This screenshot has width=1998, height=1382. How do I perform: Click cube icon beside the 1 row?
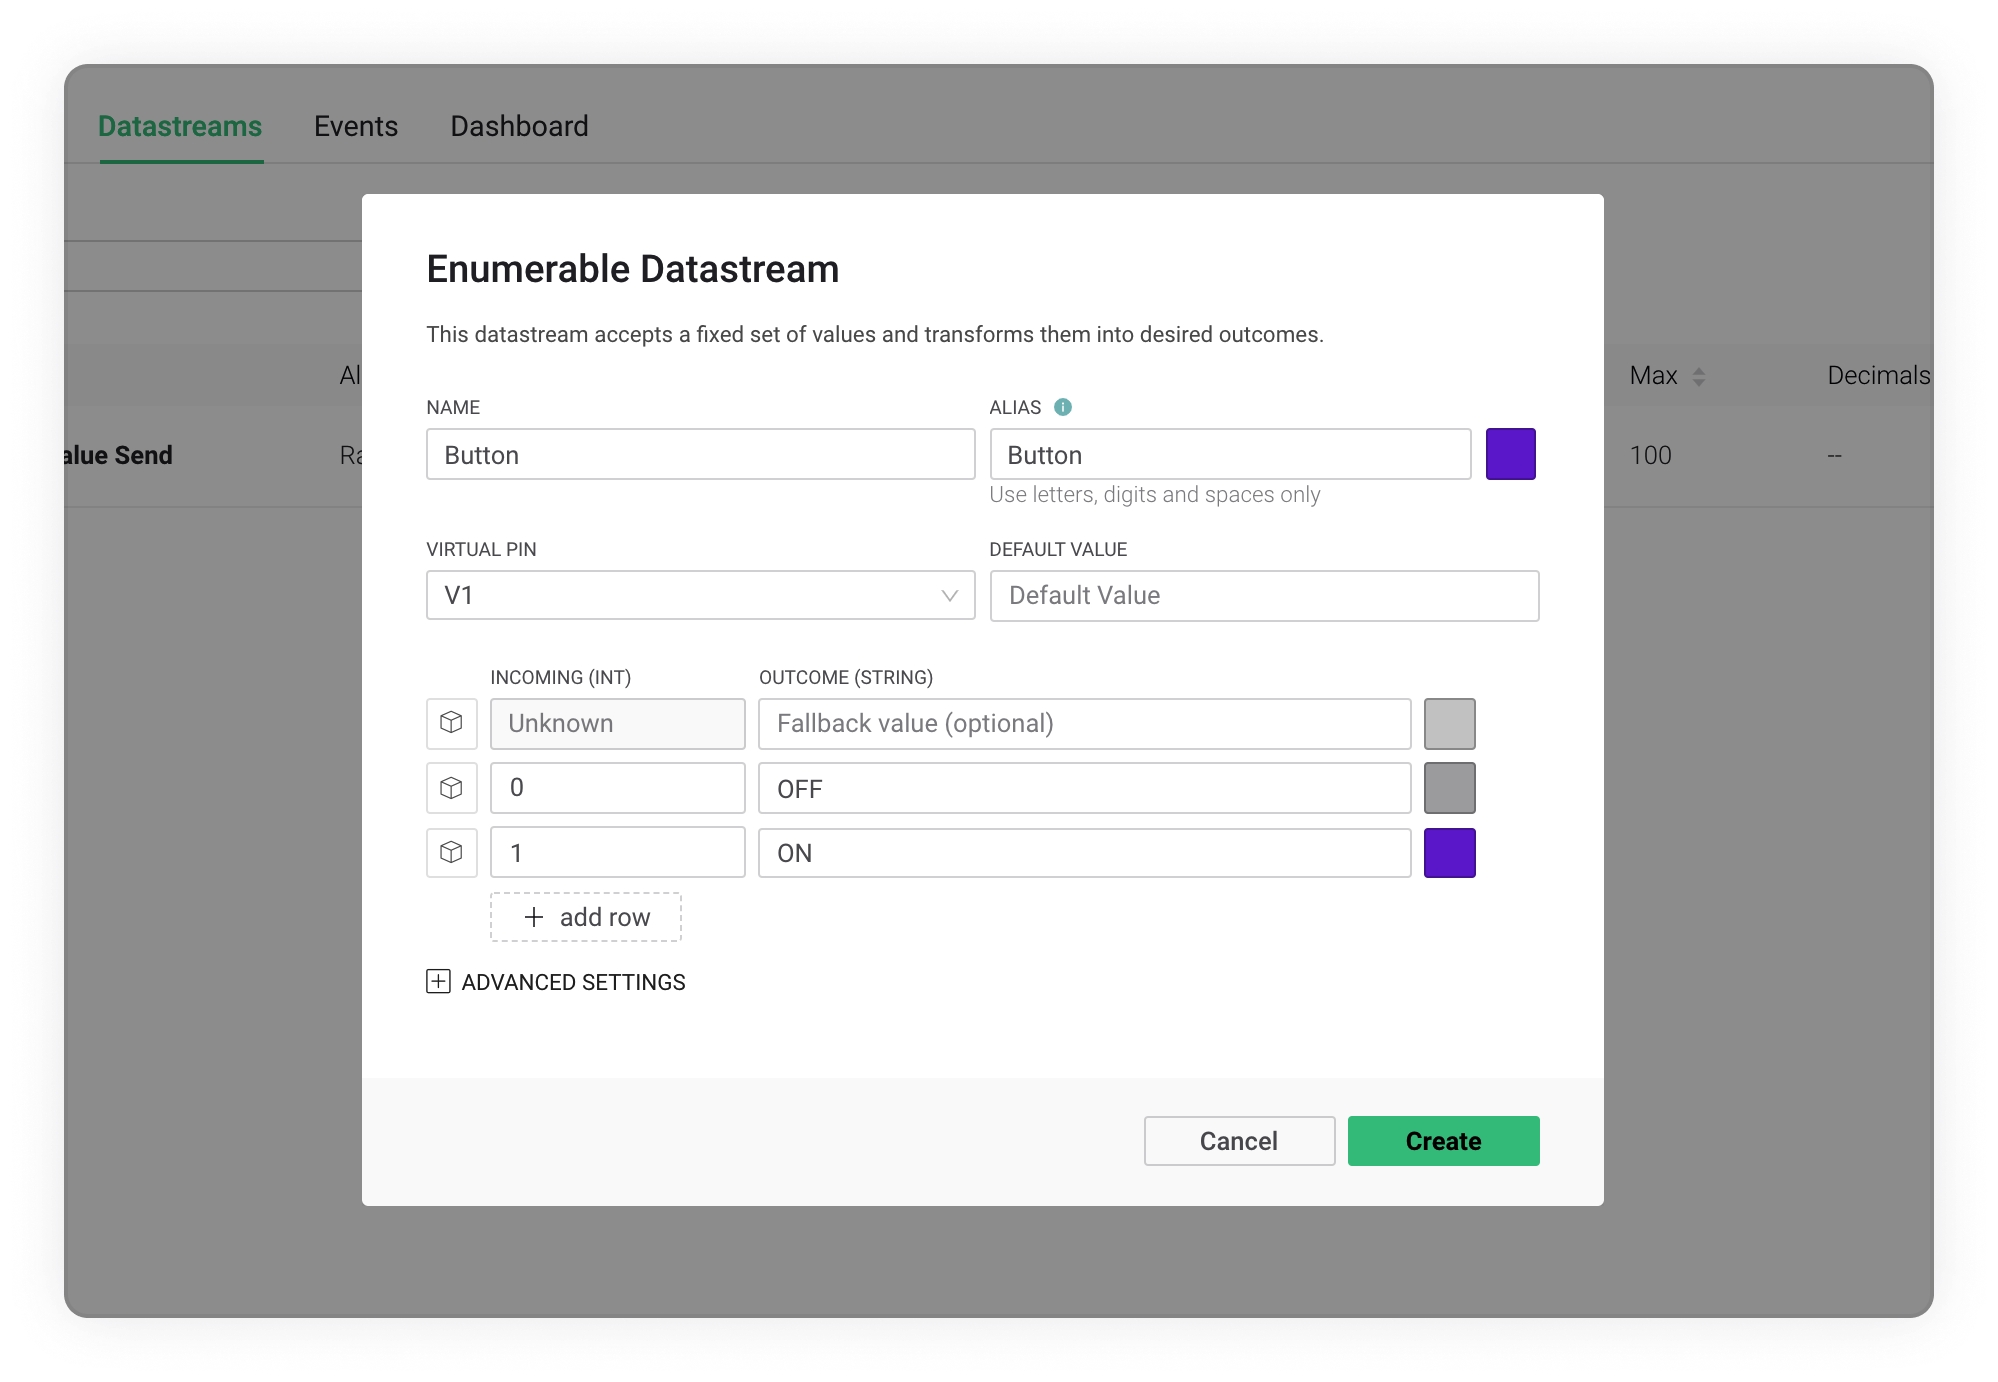coord(451,853)
